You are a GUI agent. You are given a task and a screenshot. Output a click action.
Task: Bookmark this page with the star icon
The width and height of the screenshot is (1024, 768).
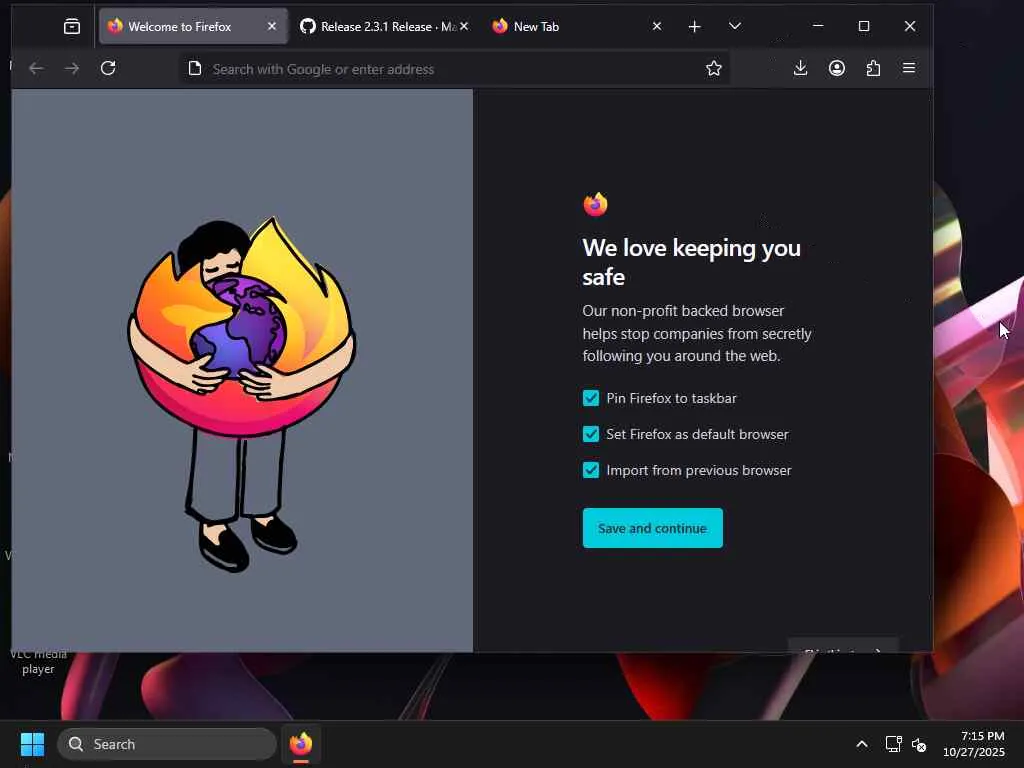[714, 69]
